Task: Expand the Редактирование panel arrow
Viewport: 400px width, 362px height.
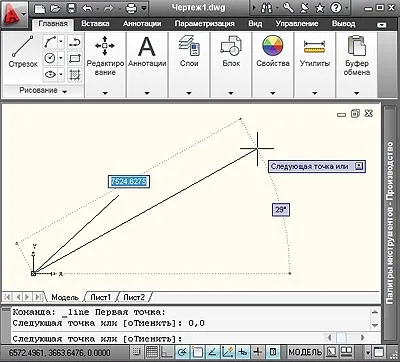Action: tap(105, 93)
